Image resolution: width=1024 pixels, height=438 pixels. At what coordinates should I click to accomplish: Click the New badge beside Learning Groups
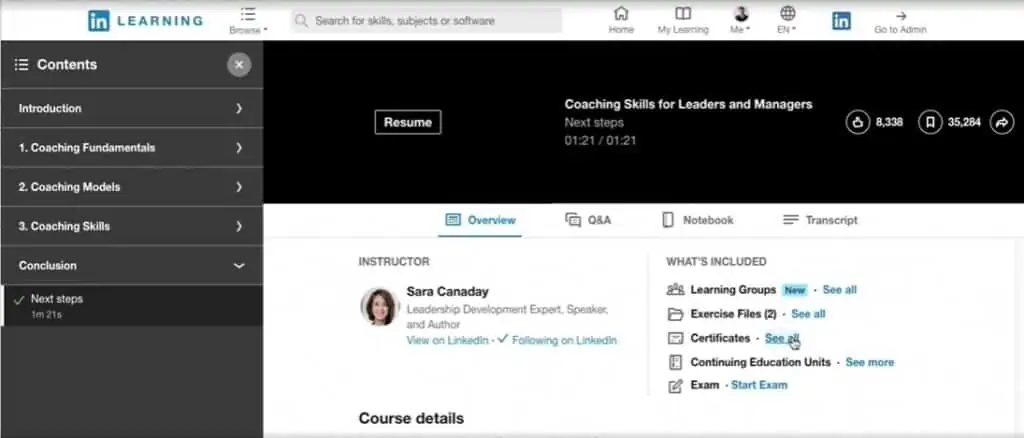tap(795, 290)
